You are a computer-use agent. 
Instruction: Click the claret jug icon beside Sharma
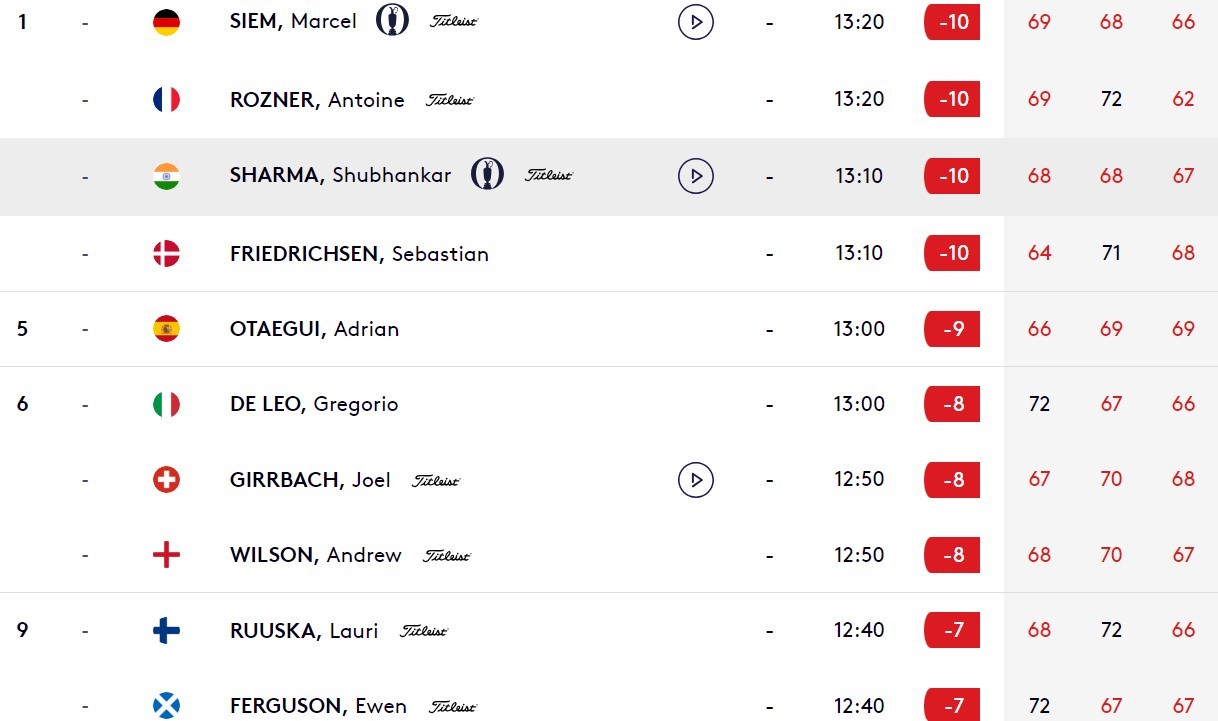point(487,174)
